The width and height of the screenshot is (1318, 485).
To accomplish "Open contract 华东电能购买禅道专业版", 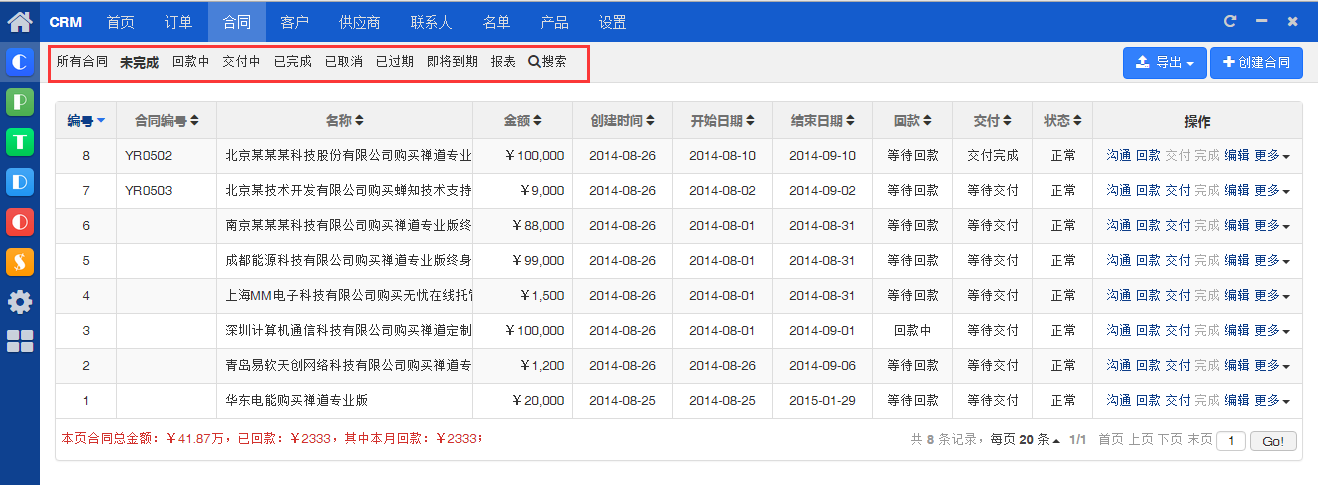I will (x=297, y=401).
